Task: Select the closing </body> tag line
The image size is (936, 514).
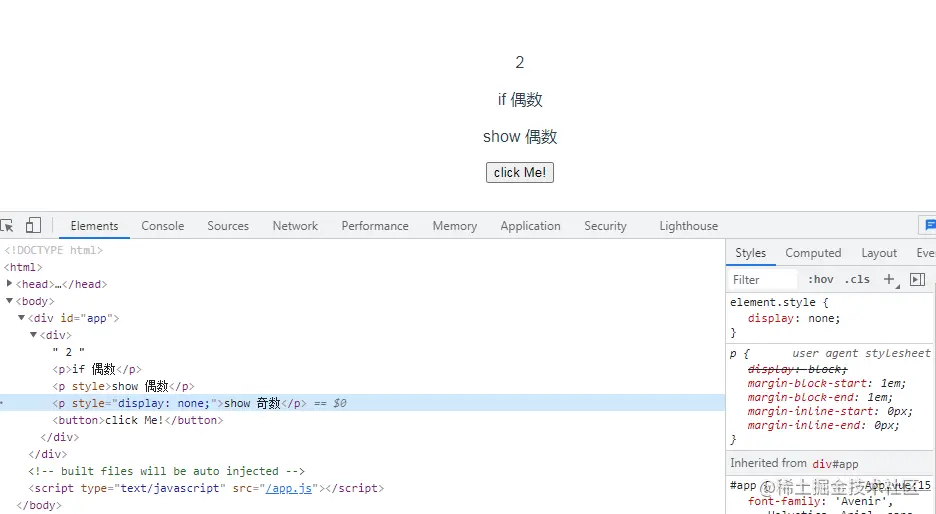Action: [x=39, y=505]
